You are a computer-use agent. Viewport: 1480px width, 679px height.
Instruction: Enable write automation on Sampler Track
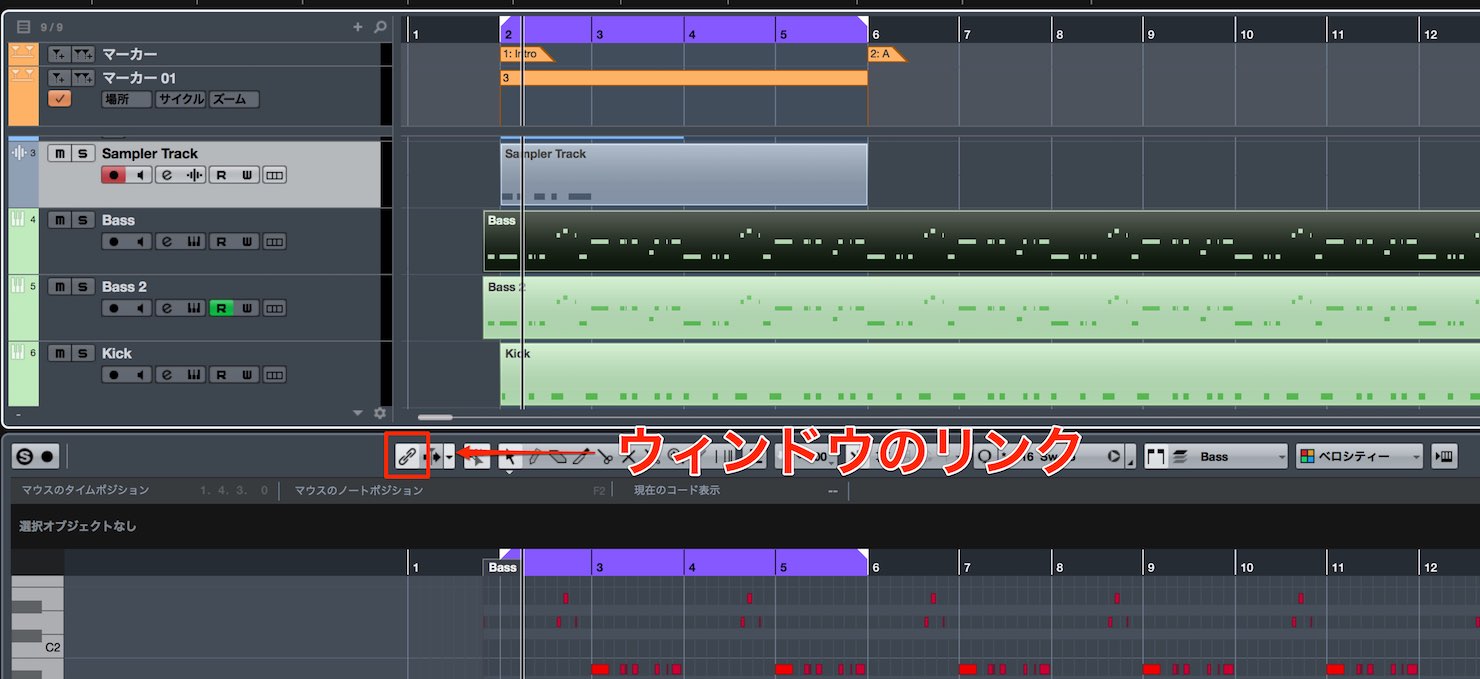247,175
